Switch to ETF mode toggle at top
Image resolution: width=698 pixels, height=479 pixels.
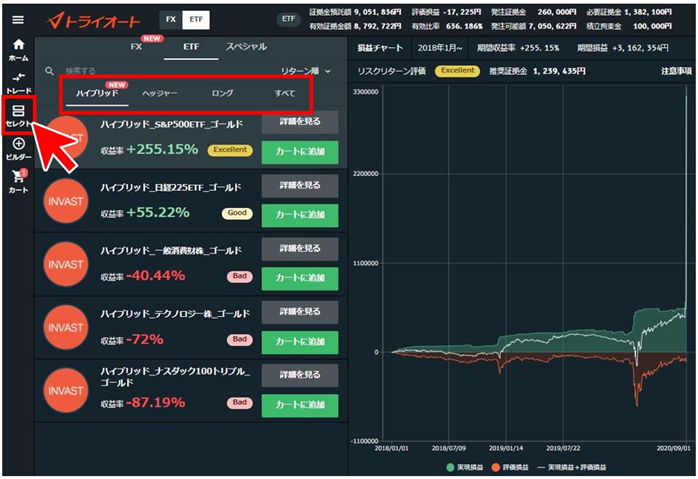[x=196, y=20]
